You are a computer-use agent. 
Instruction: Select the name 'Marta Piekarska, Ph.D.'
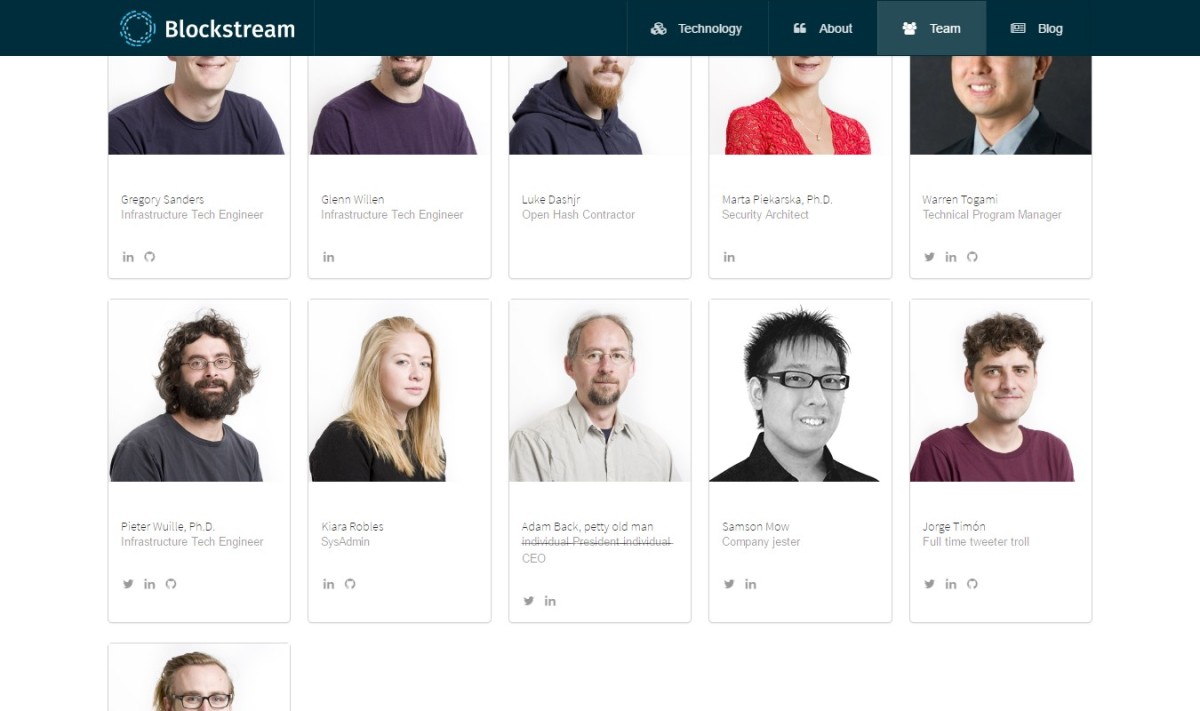[x=777, y=199]
